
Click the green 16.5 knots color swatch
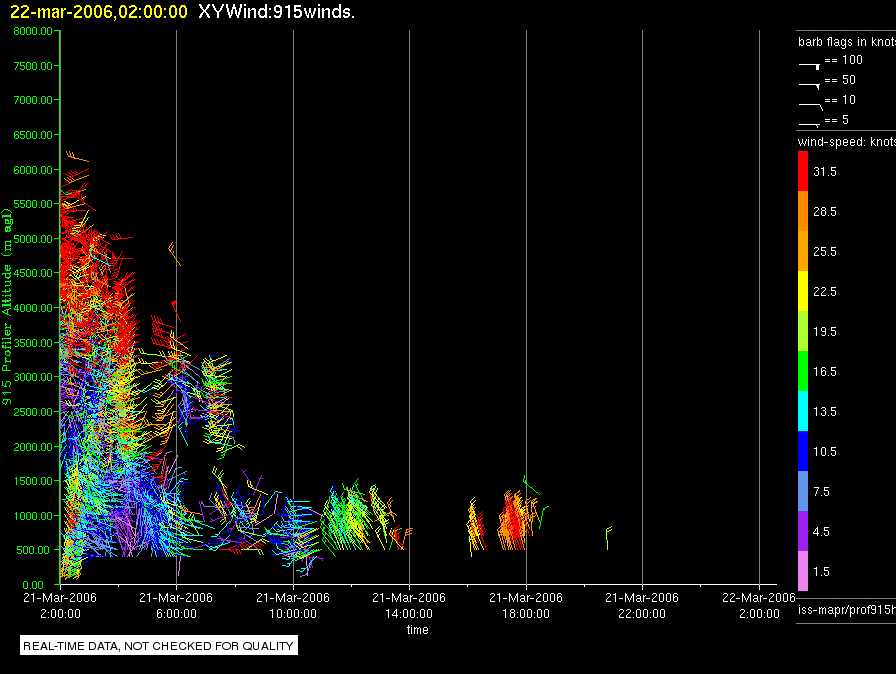pyautogui.click(x=803, y=371)
